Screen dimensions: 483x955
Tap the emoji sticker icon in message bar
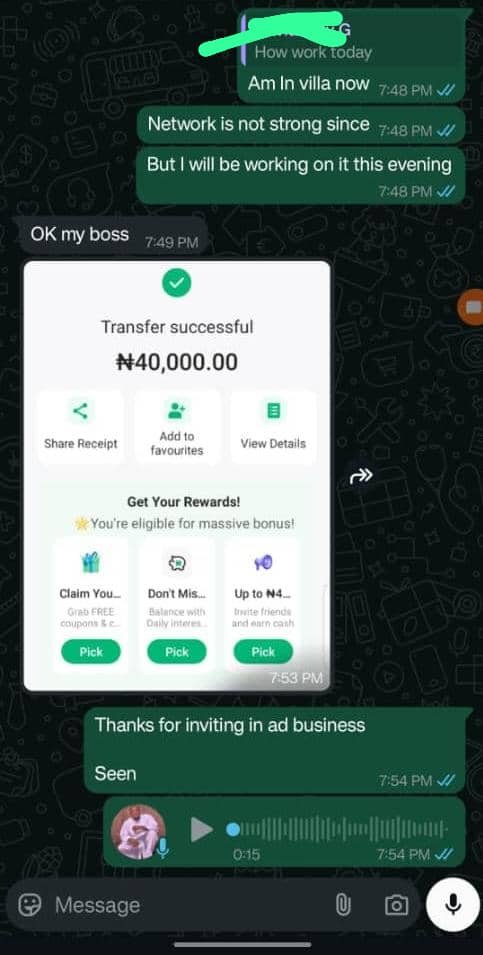pyautogui.click(x=29, y=905)
